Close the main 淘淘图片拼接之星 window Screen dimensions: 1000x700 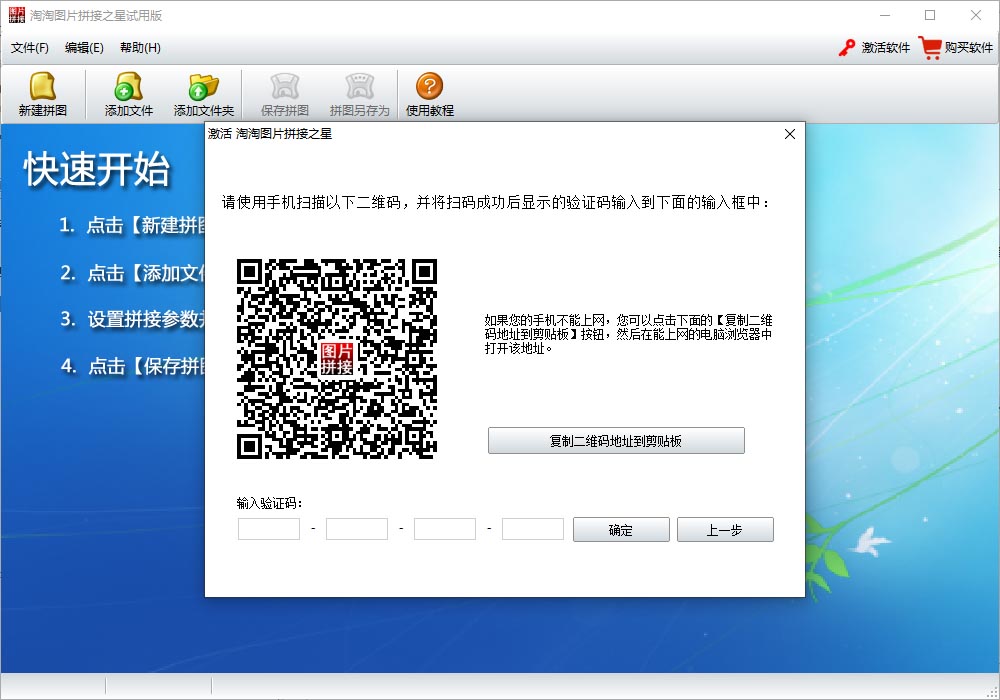976,15
